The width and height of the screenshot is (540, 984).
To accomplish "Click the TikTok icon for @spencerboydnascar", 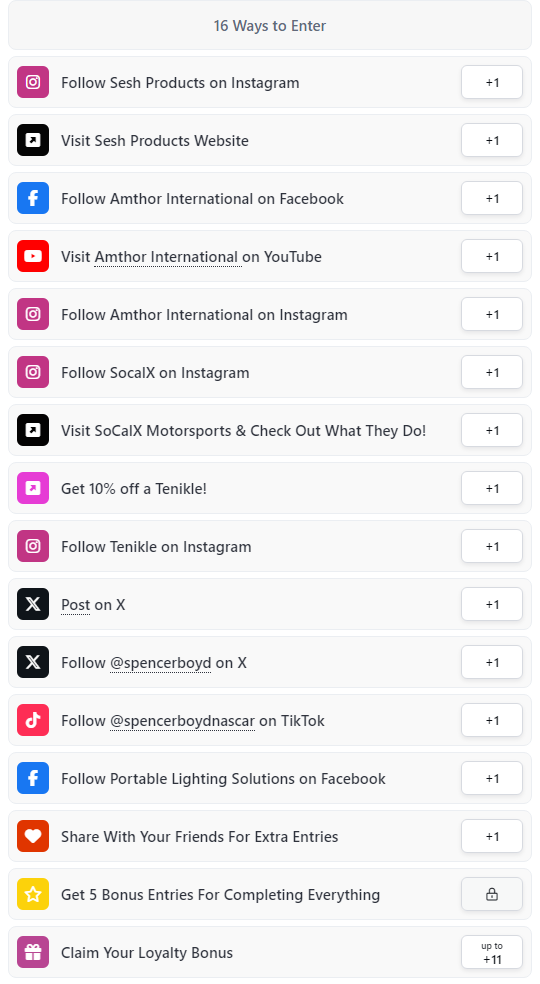I will pyautogui.click(x=33, y=720).
